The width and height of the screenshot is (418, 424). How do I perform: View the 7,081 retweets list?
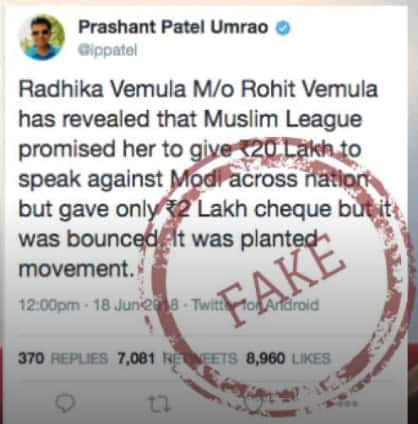coord(136,359)
